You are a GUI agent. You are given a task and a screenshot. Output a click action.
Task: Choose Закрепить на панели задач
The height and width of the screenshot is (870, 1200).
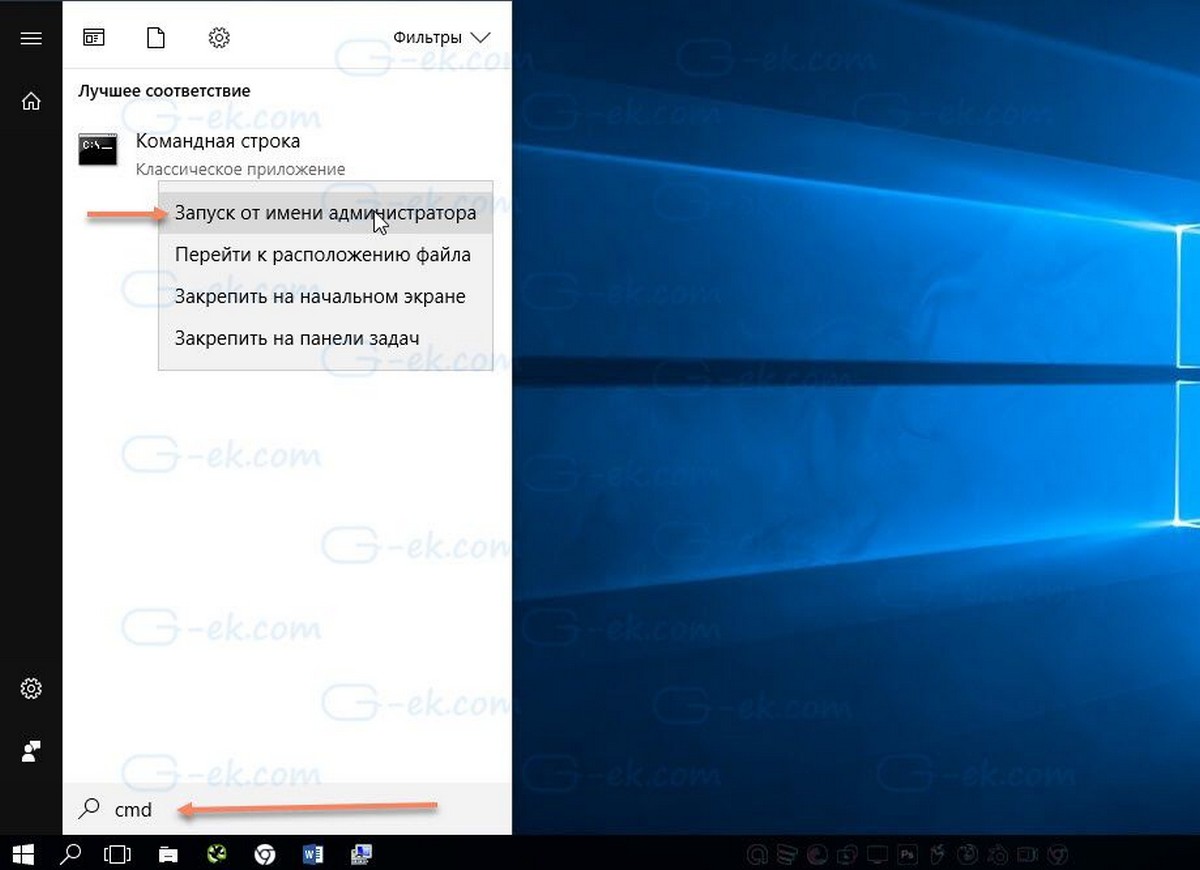(x=325, y=338)
